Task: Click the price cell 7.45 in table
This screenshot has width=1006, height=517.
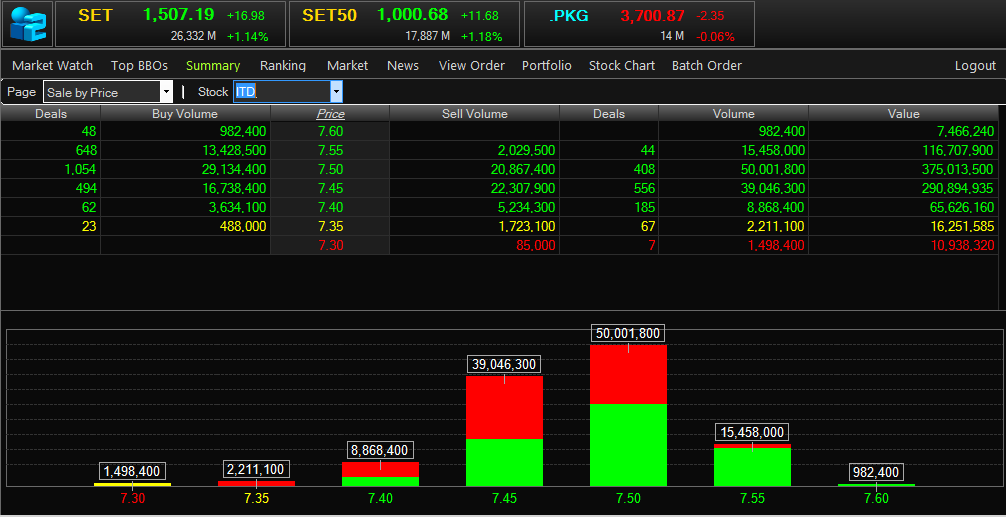Action: point(330,189)
